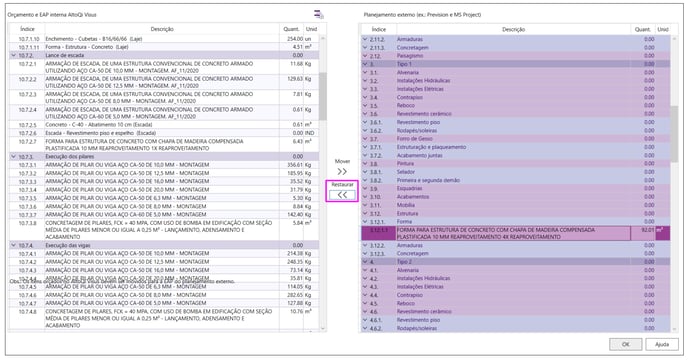Select row 10.7.3.5 Armação de pilar 6,3 MM
This screenshot has height=360, width=688.
tap(164, 198)
